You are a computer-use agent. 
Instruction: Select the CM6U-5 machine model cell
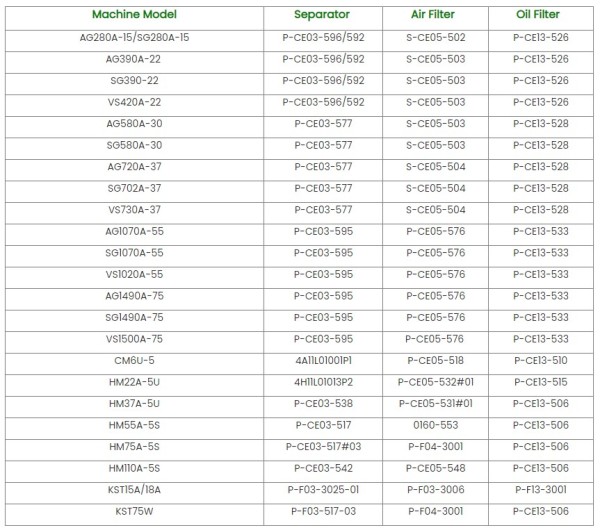tap(134, 360)
